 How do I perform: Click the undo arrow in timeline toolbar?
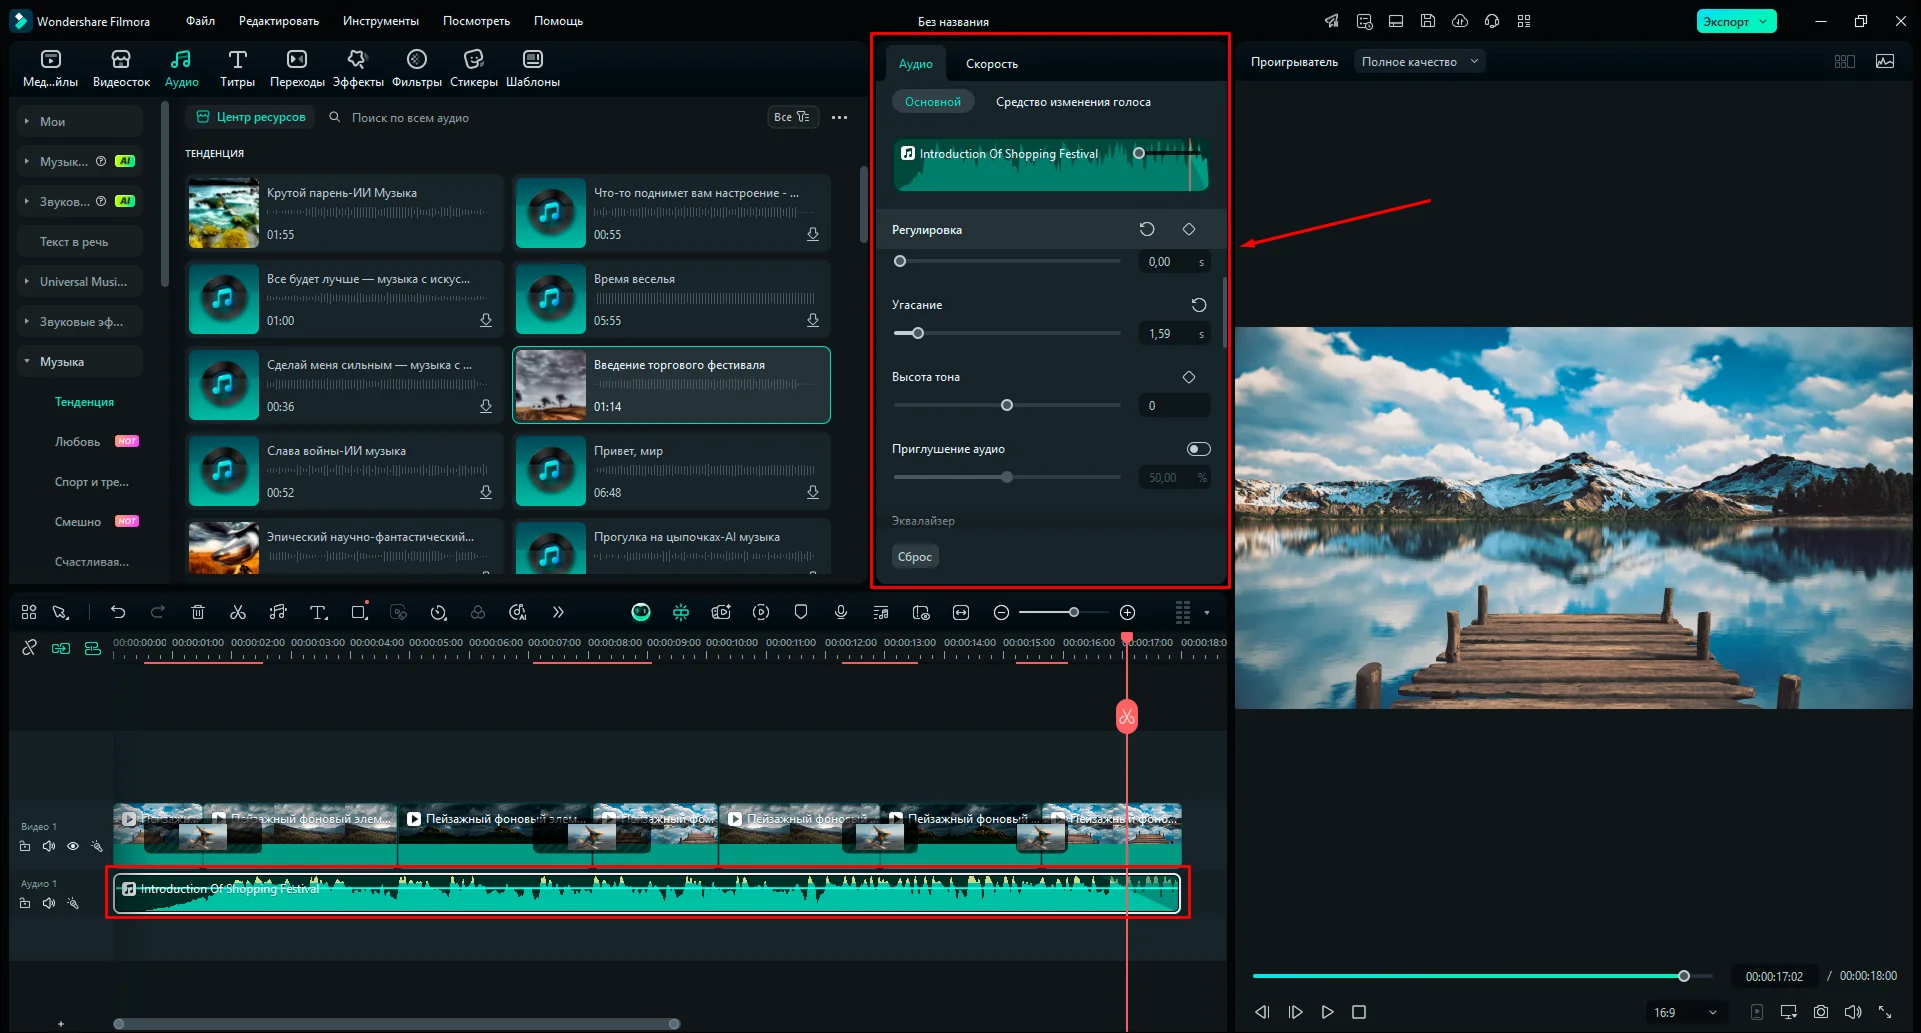[x=118, y=612]
